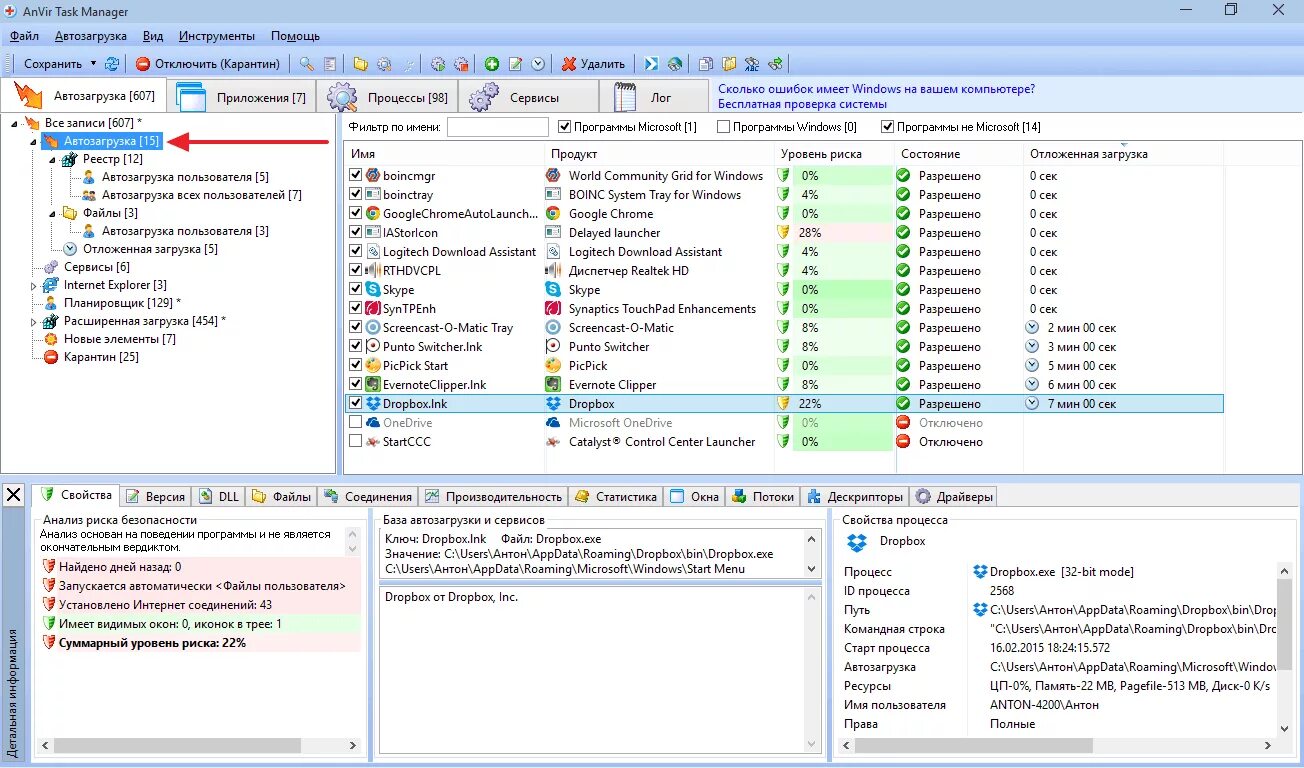Open the Файл menu
The width and height of the screenshot is (1304, 768).
[25, 36]
